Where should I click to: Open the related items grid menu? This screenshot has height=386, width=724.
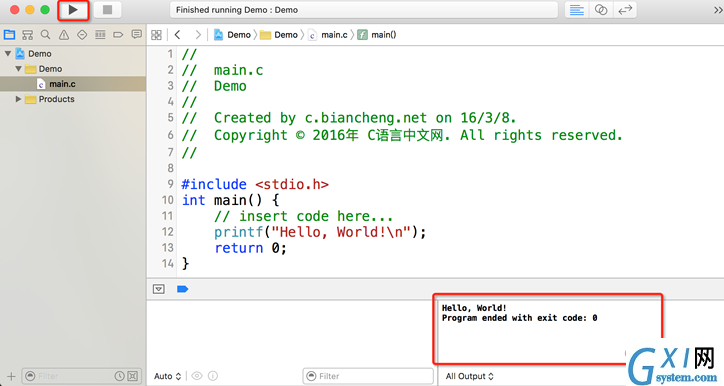(x=157, y=35)
